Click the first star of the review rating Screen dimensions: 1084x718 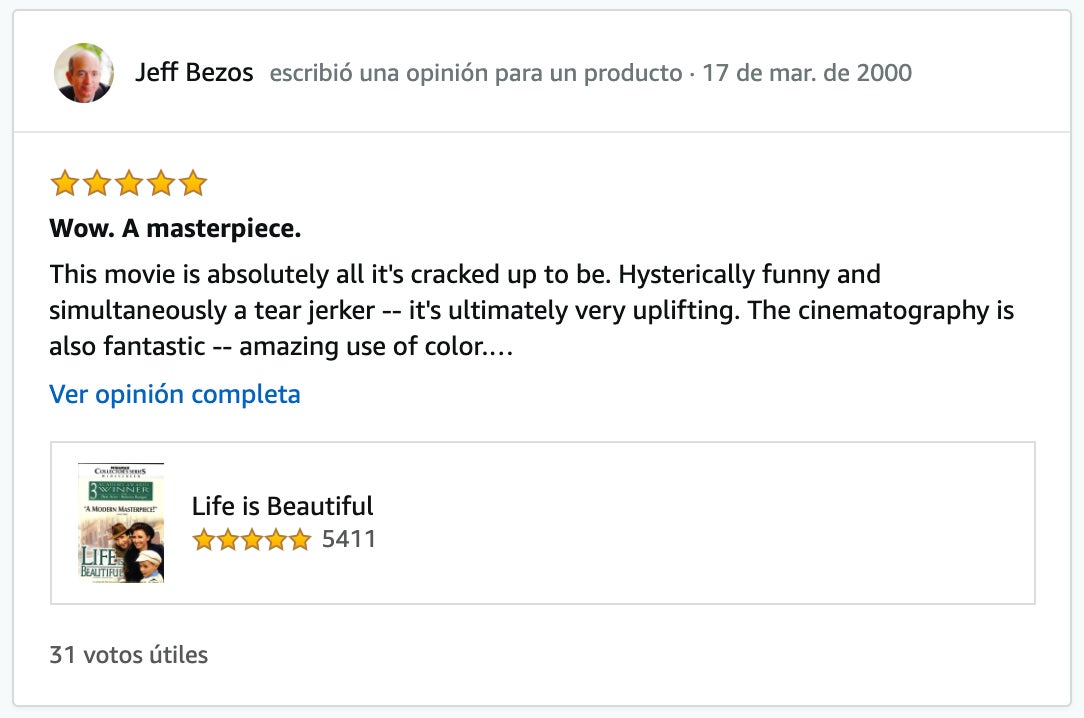point(63,183)
